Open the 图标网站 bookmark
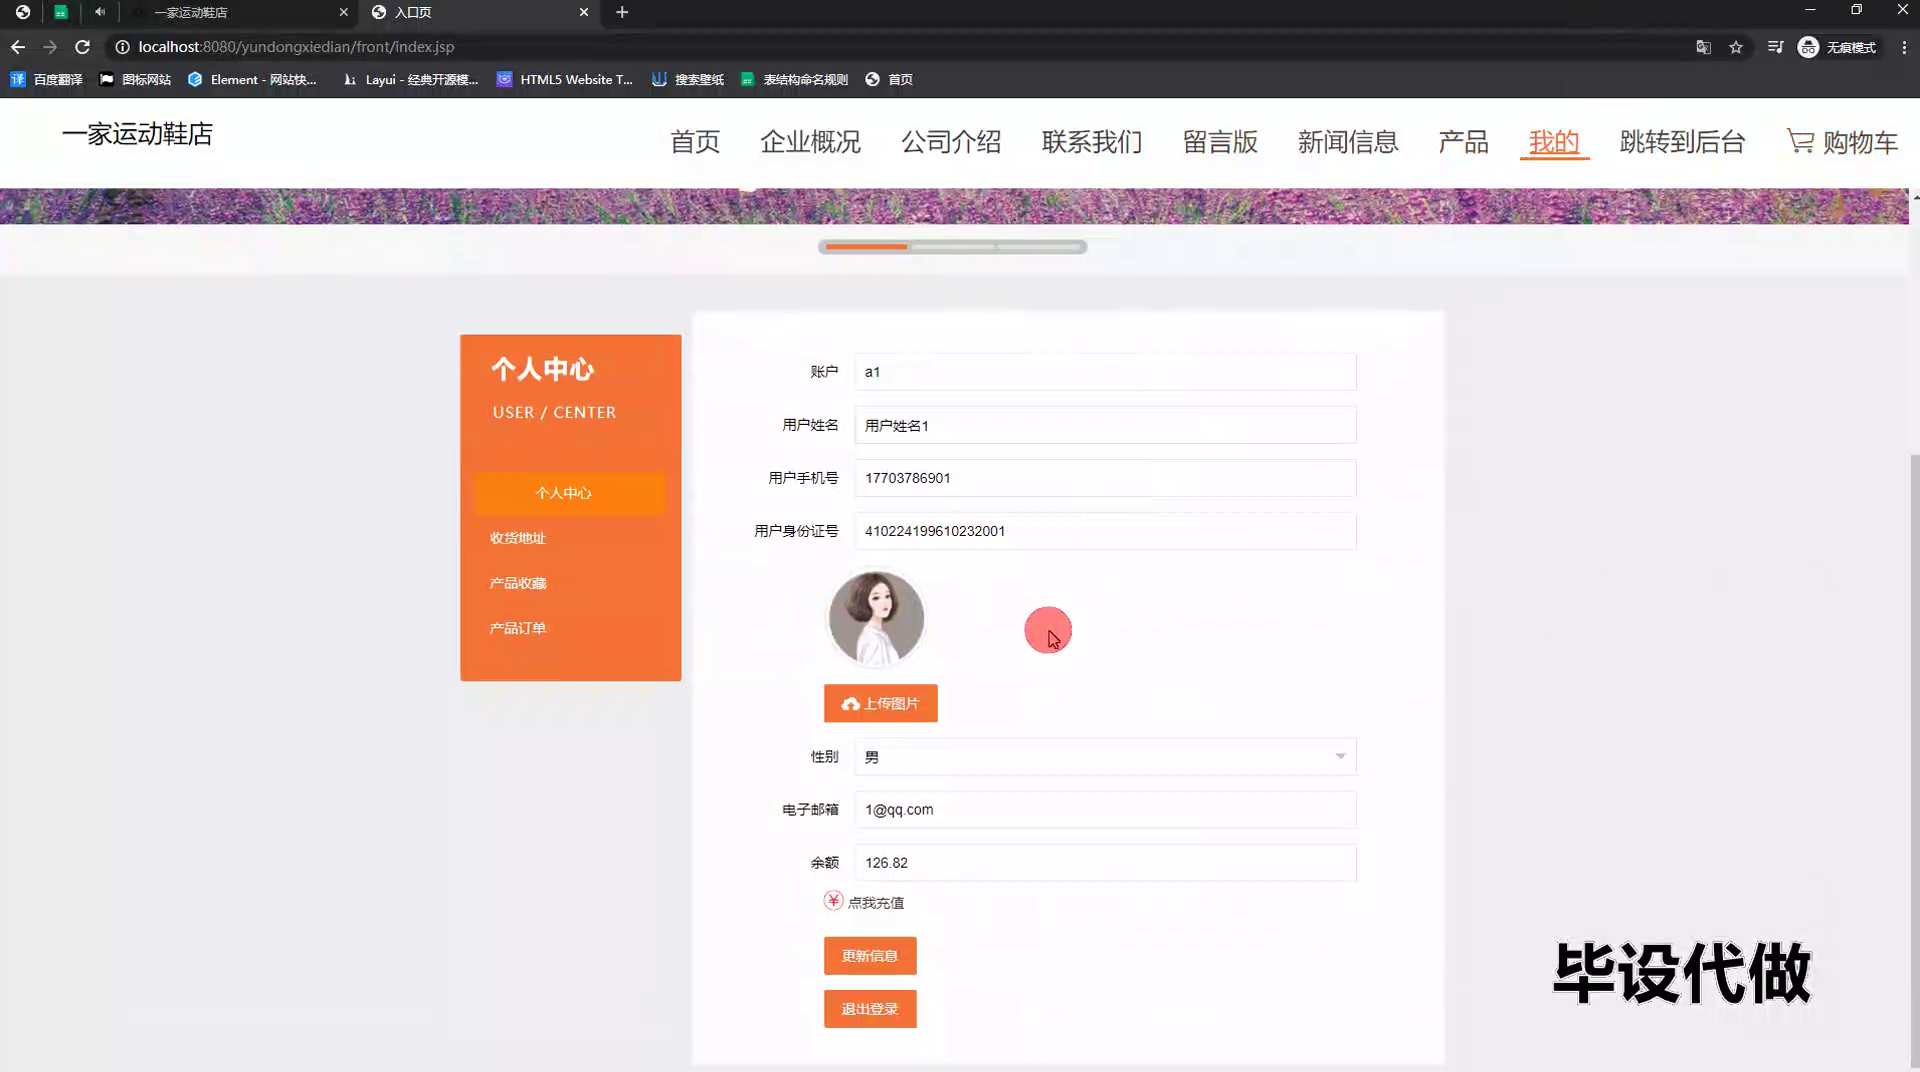 coord(135,79)
